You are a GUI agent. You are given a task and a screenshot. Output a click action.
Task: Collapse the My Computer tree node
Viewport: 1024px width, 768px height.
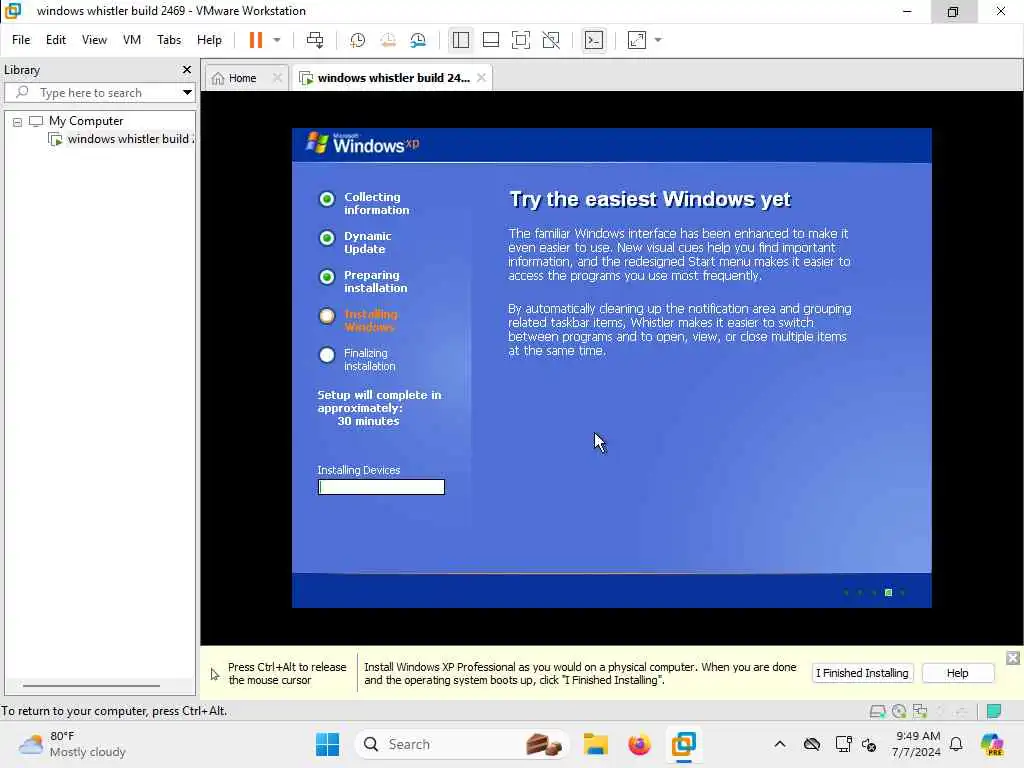tap(18, 121)
